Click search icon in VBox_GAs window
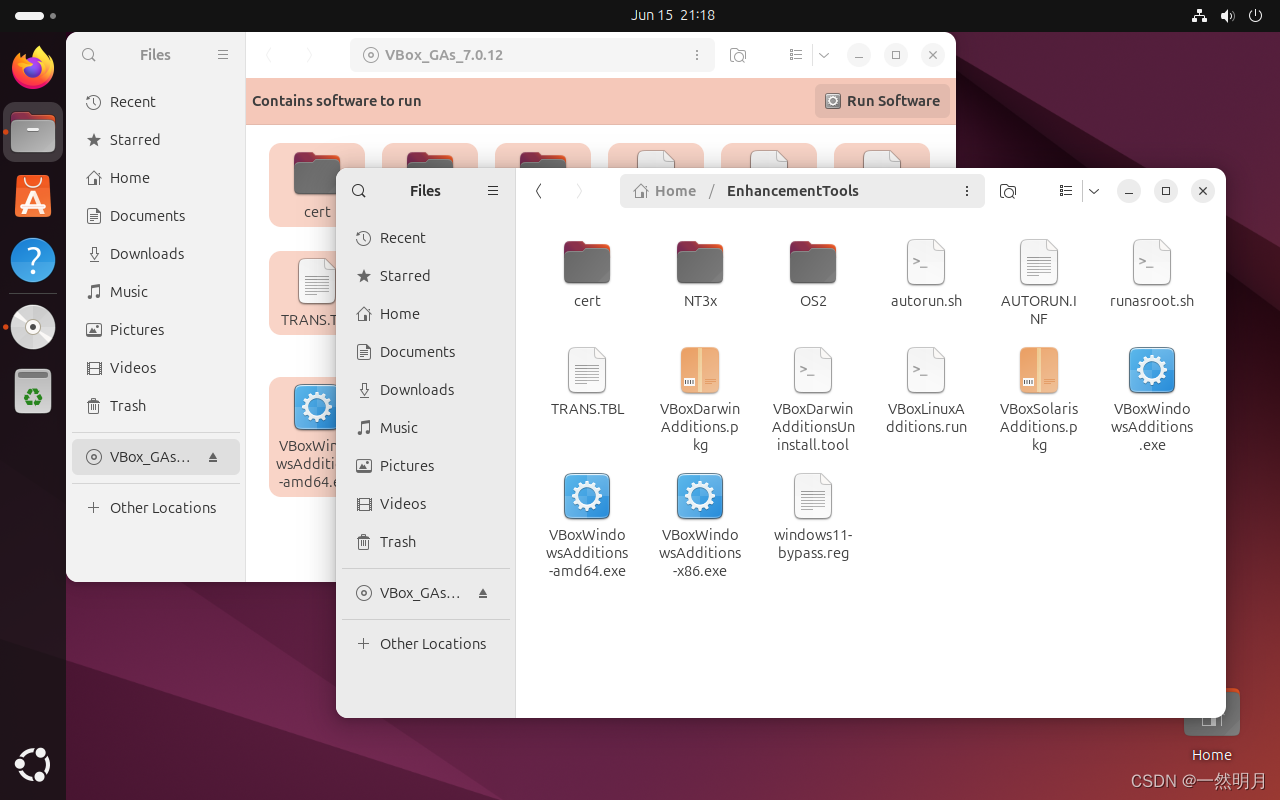 click(89, 55)
